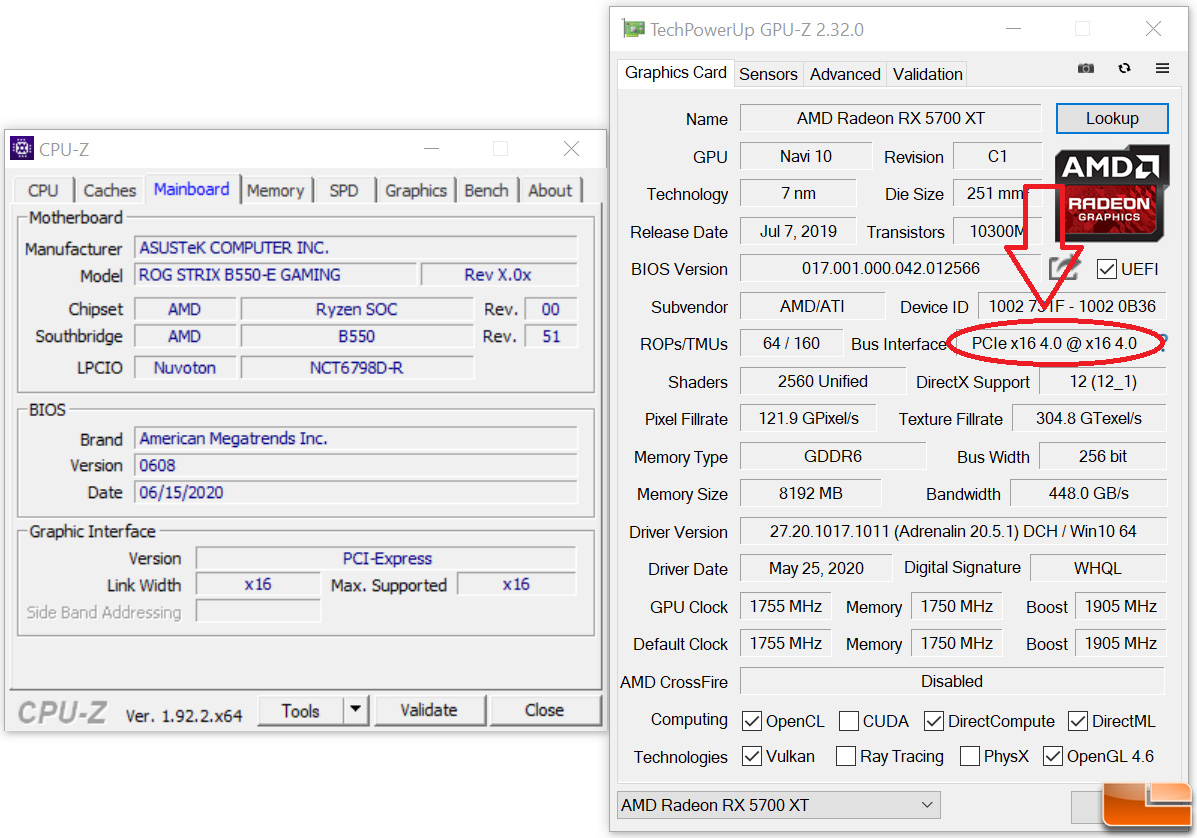Open the Caches tab in CPU-Z

110,190
